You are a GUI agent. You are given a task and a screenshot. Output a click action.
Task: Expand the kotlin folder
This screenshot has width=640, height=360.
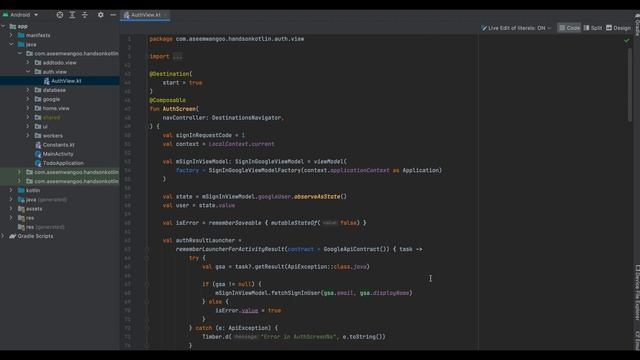coord(11,190)
